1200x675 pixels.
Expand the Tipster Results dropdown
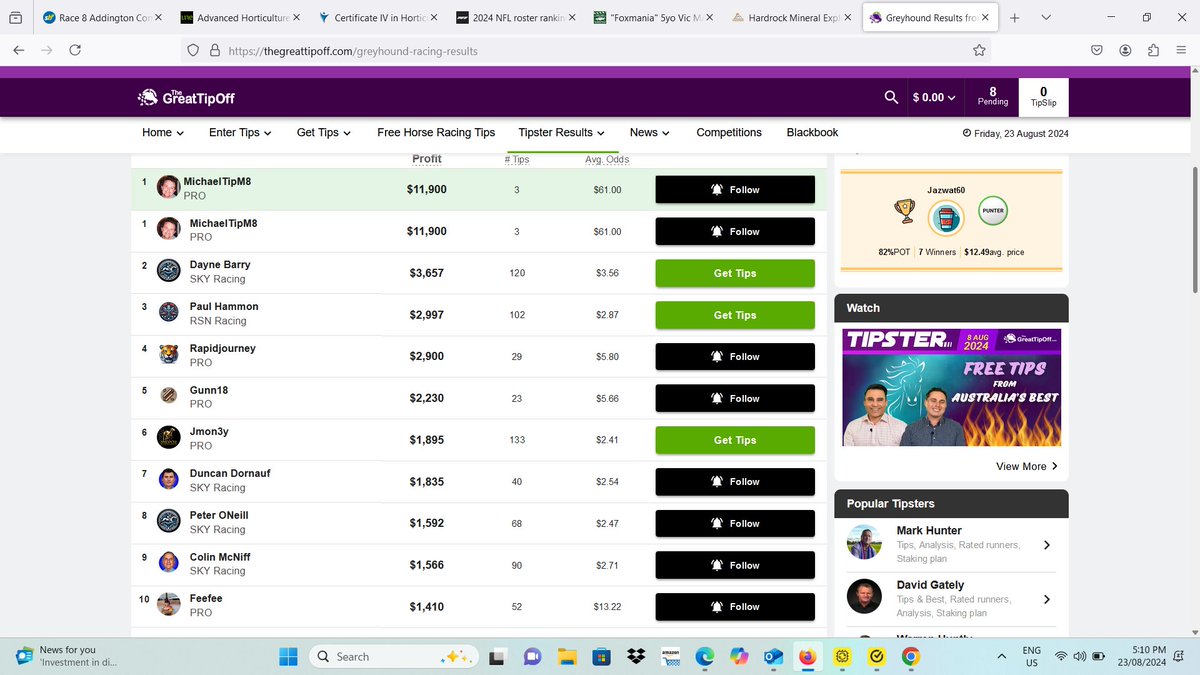[562, 132]
